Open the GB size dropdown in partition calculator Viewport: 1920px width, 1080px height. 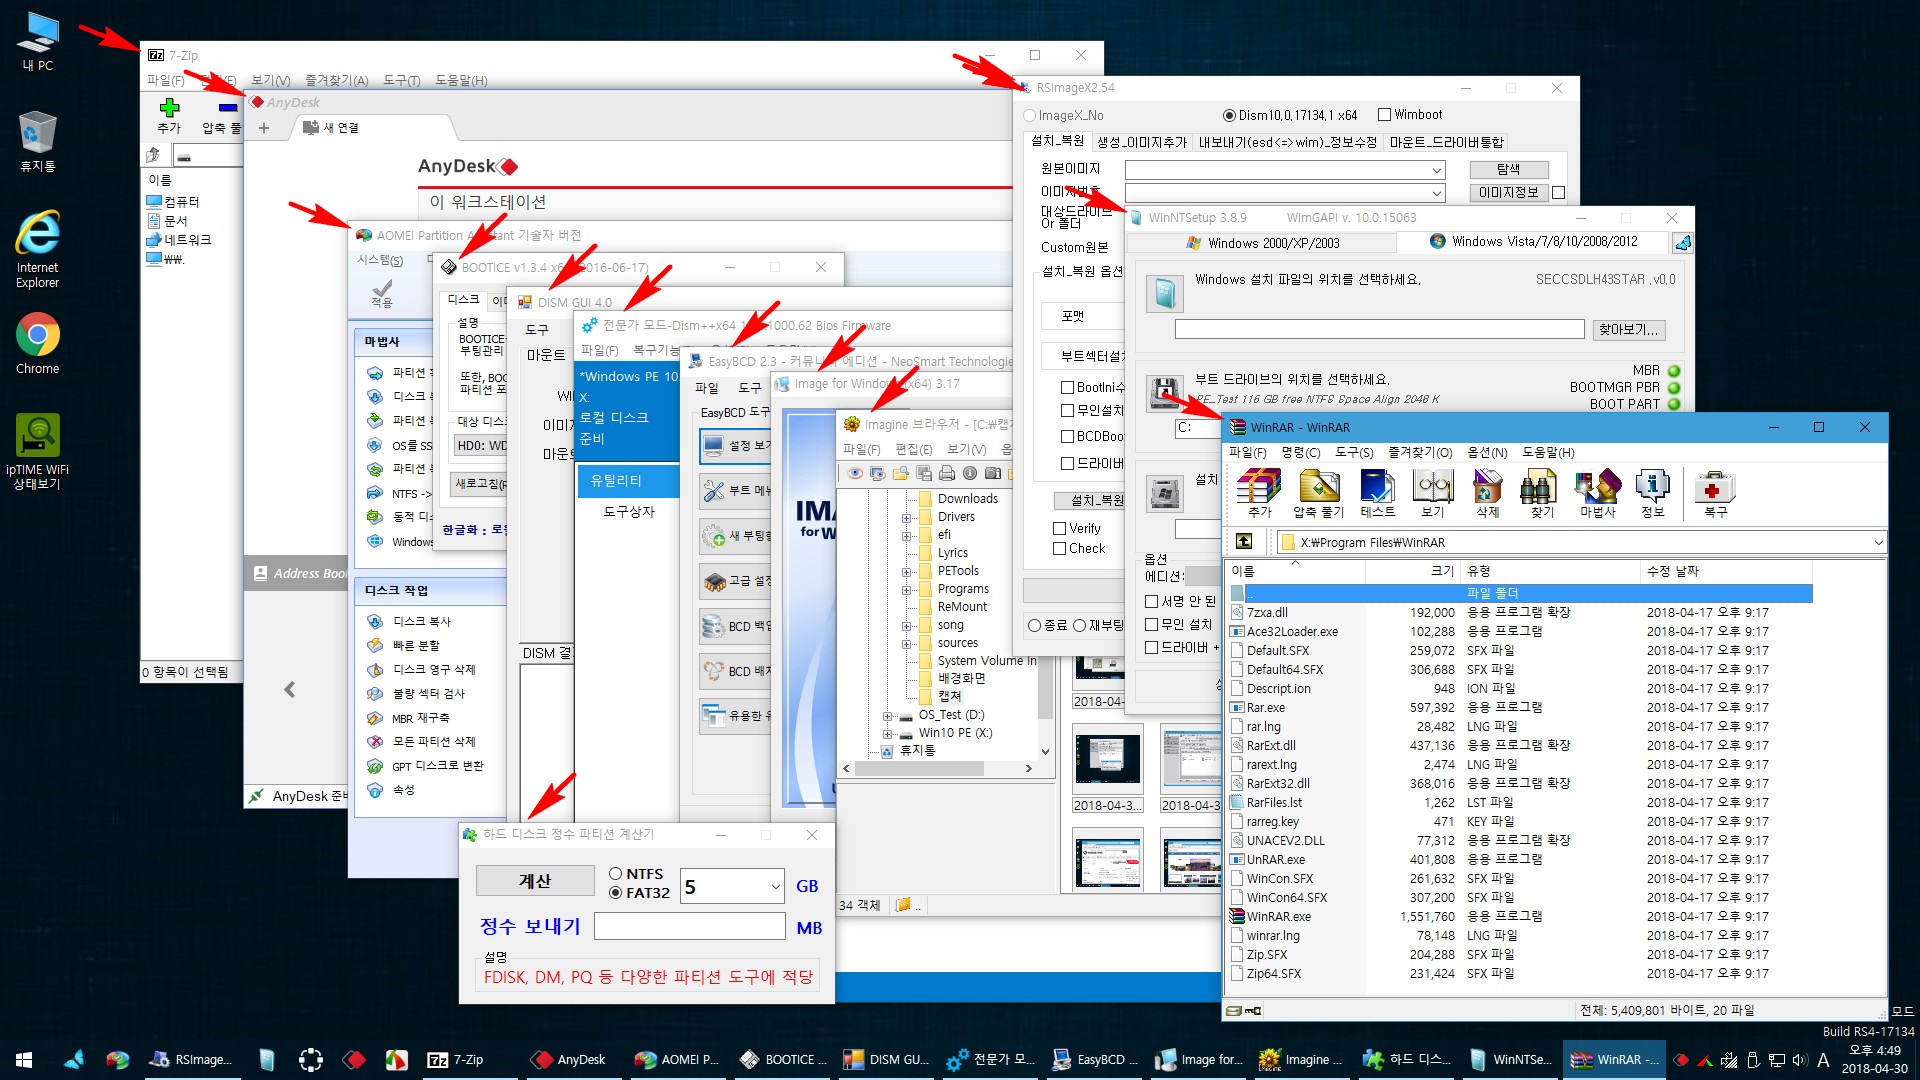pos(775,887)
